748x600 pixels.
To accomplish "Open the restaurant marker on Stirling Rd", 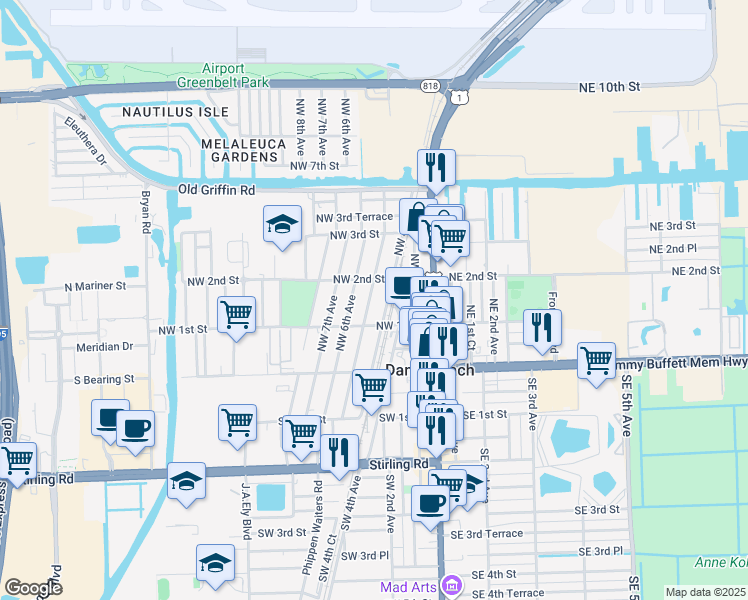I will tap(340, 452).
